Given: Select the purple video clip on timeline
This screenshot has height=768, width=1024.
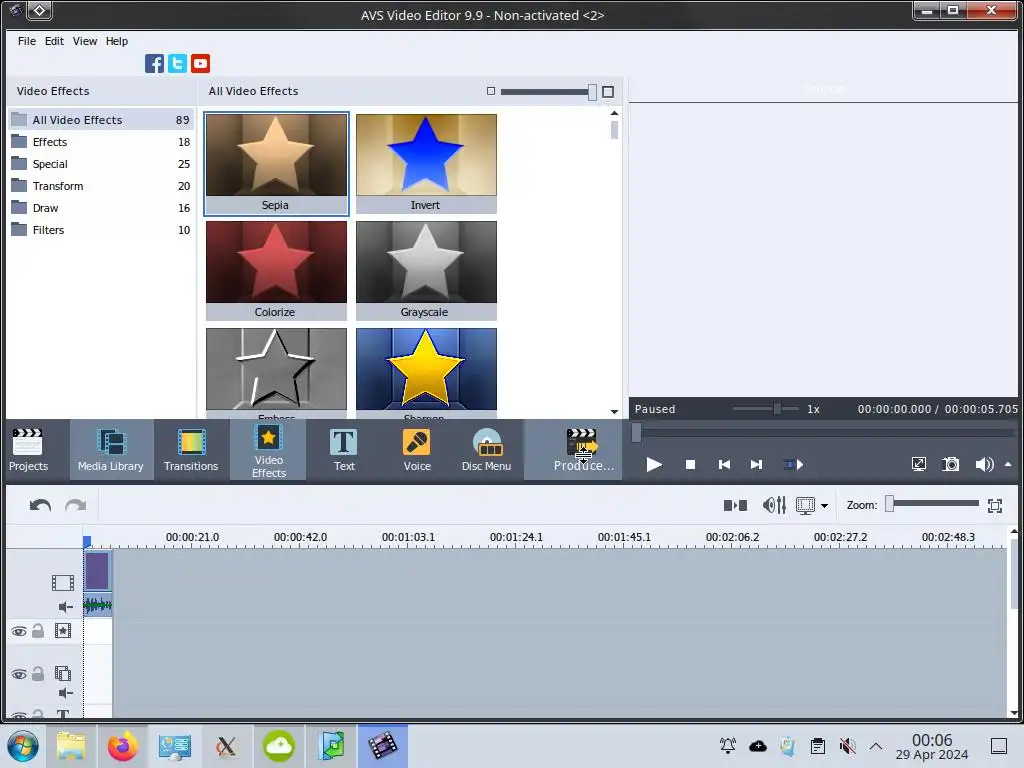Looking at the screenshot, I should click(97, 571).
